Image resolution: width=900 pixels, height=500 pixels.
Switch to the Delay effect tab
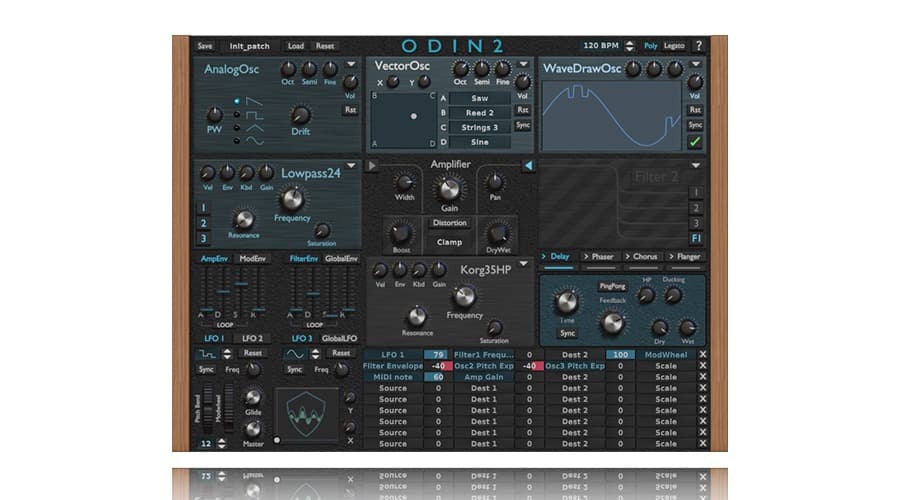point(558,257)
